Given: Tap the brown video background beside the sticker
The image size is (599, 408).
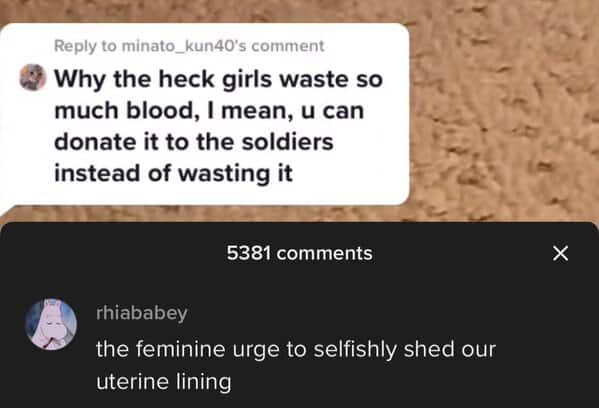Looking at the screenshot, I should pyautogui.click(x=504, y=115).
